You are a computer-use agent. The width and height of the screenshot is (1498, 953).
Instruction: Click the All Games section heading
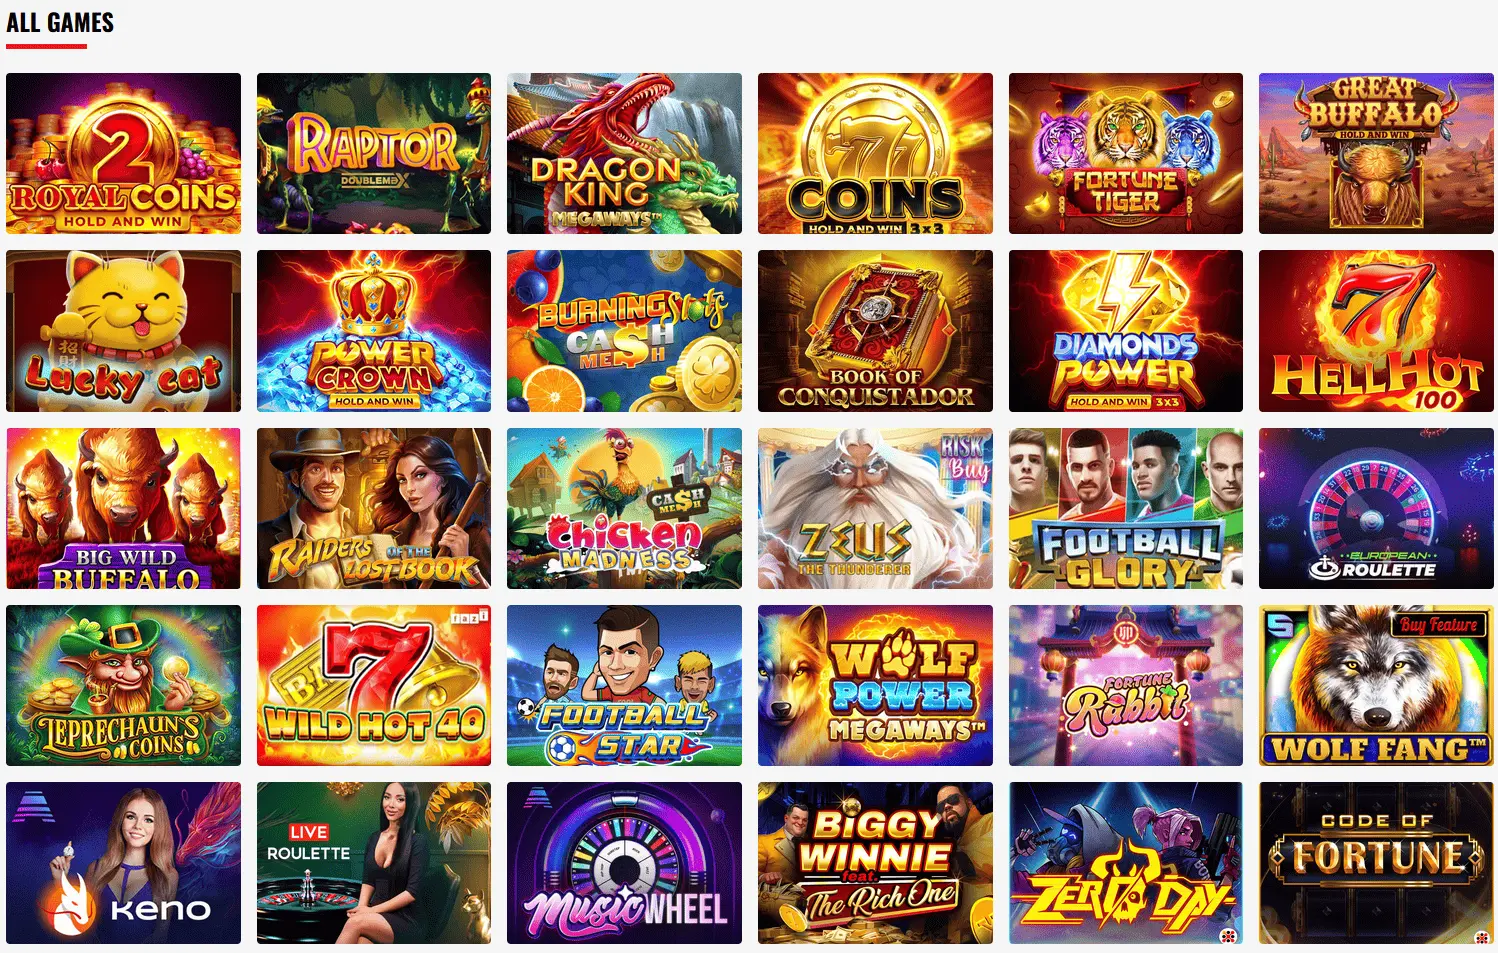coord(60,22)
